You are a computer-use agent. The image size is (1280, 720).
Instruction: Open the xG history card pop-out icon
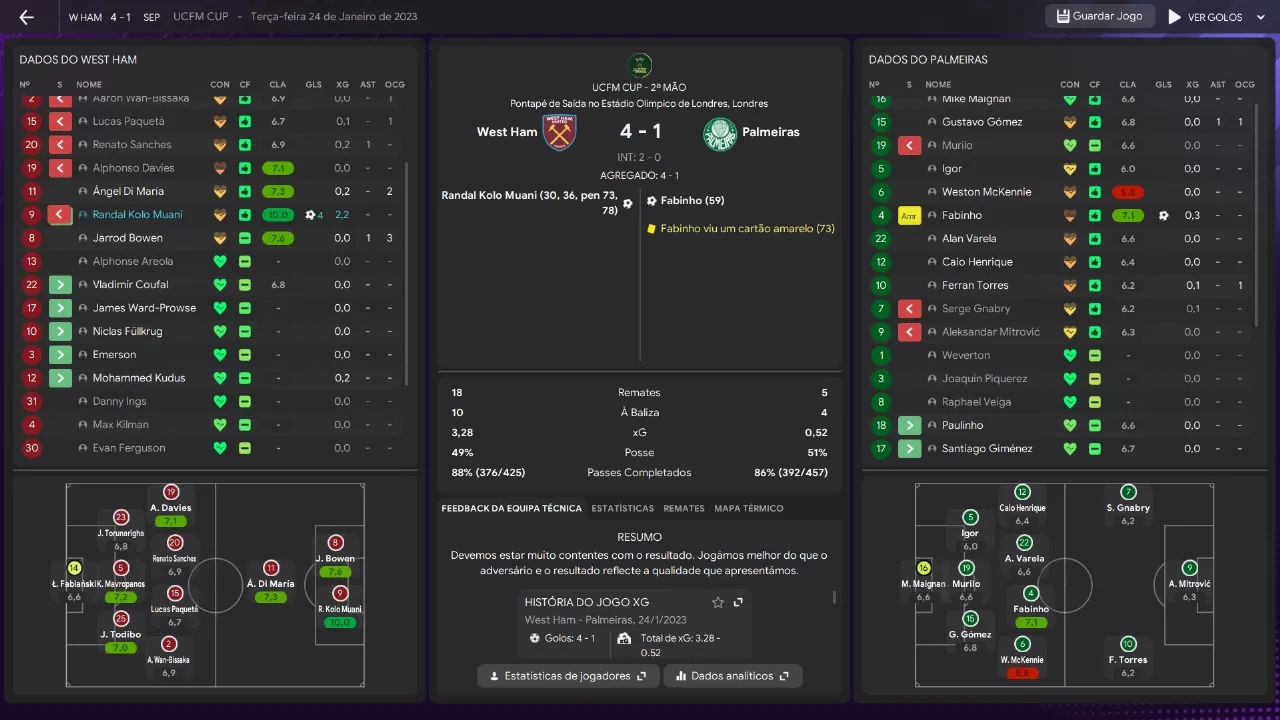(x=738, y=602)
